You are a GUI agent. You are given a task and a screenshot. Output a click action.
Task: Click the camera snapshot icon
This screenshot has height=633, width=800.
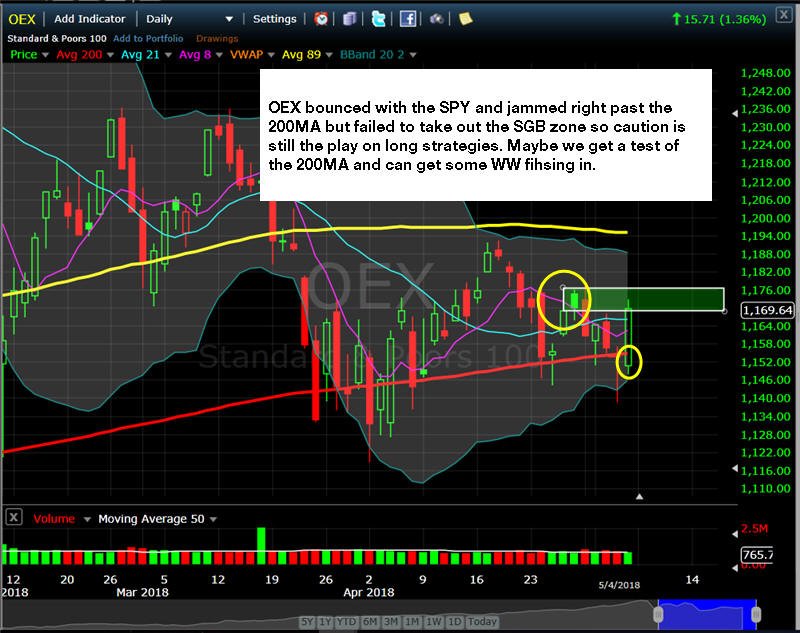pyautogui.click(x=436, y=19)
